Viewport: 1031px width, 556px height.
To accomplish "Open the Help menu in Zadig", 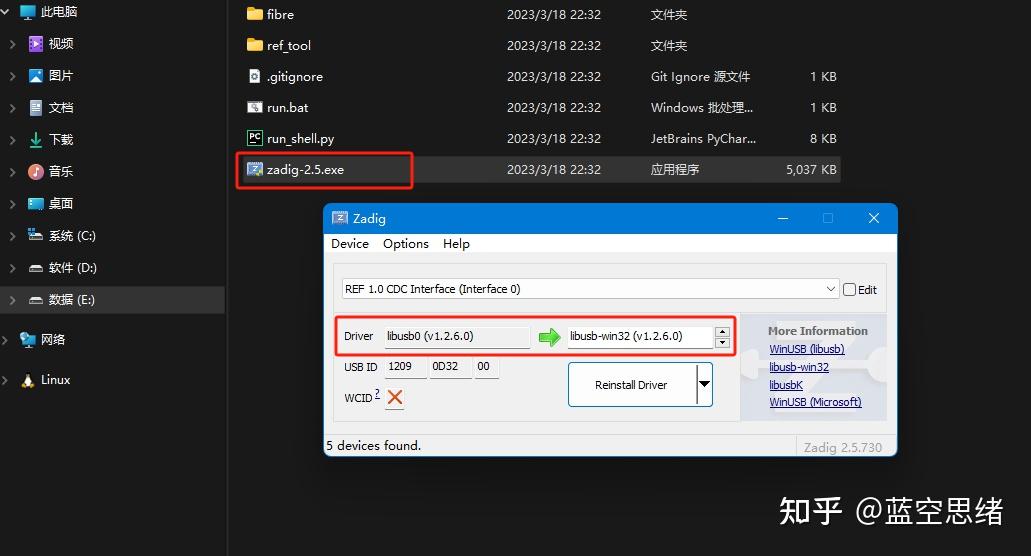I will coord(456,244).
